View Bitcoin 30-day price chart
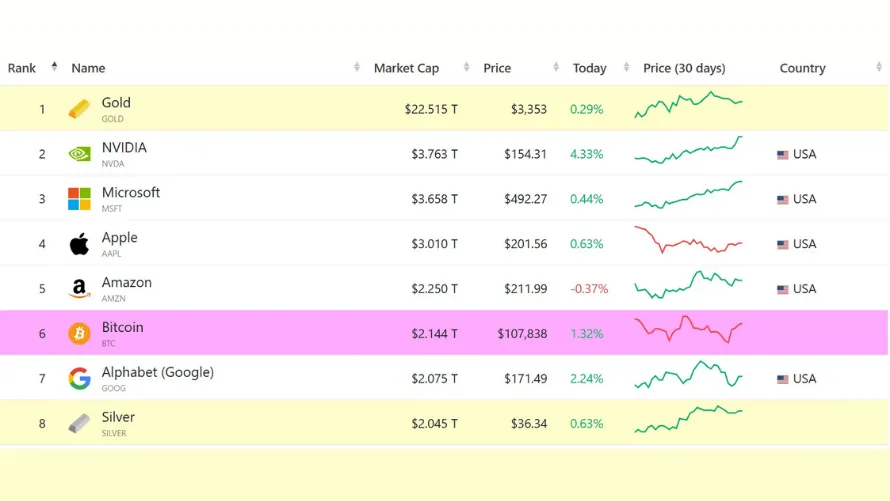The height and width of the screenshot is (501, 890). 689,329
